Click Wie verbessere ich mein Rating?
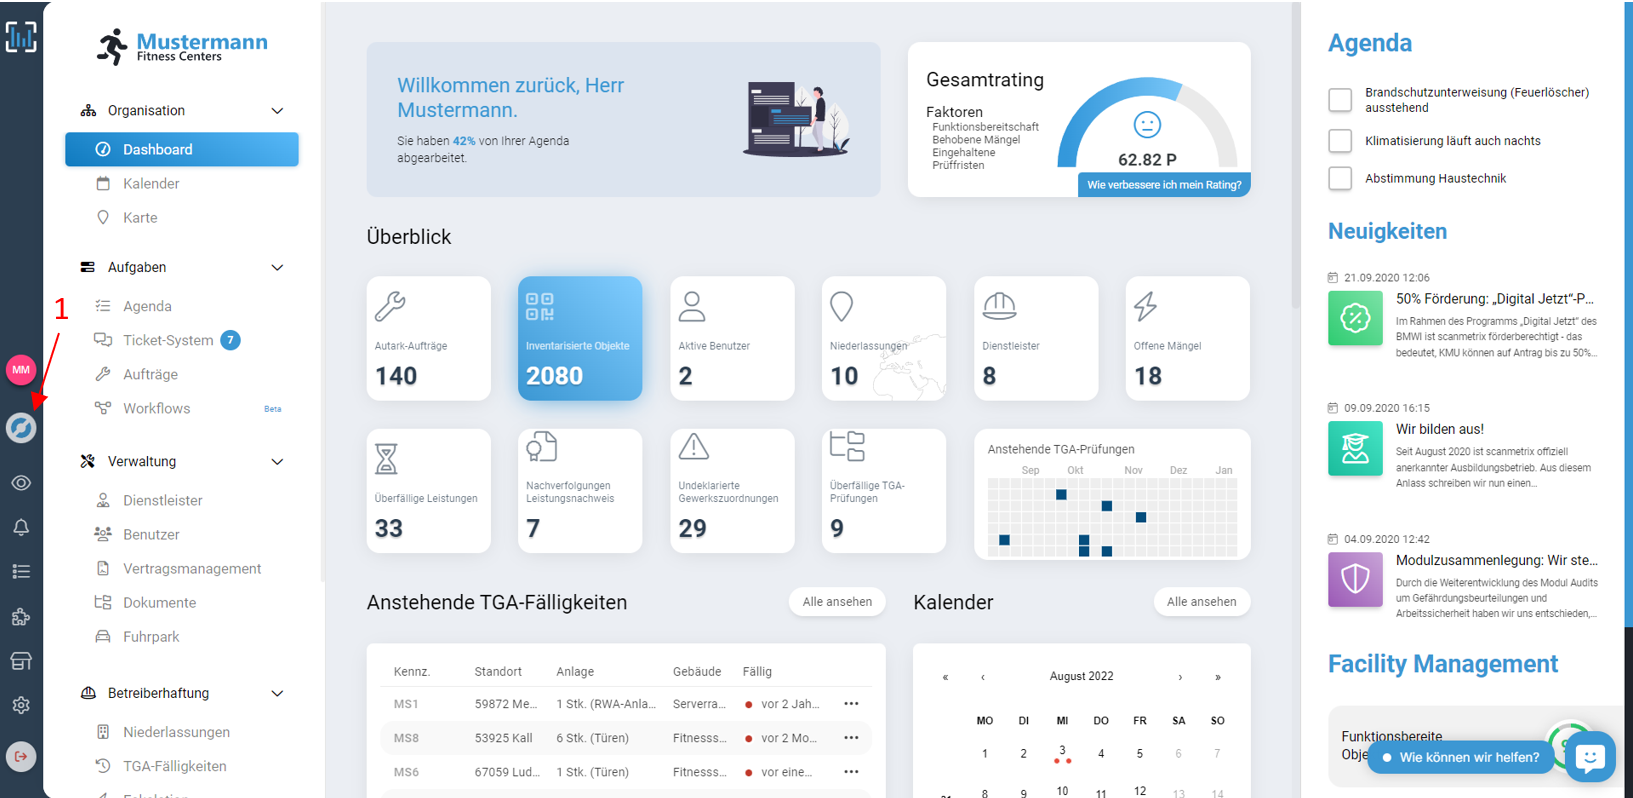The height and width of the screenshot is (798, 1633). point(1164,185)
